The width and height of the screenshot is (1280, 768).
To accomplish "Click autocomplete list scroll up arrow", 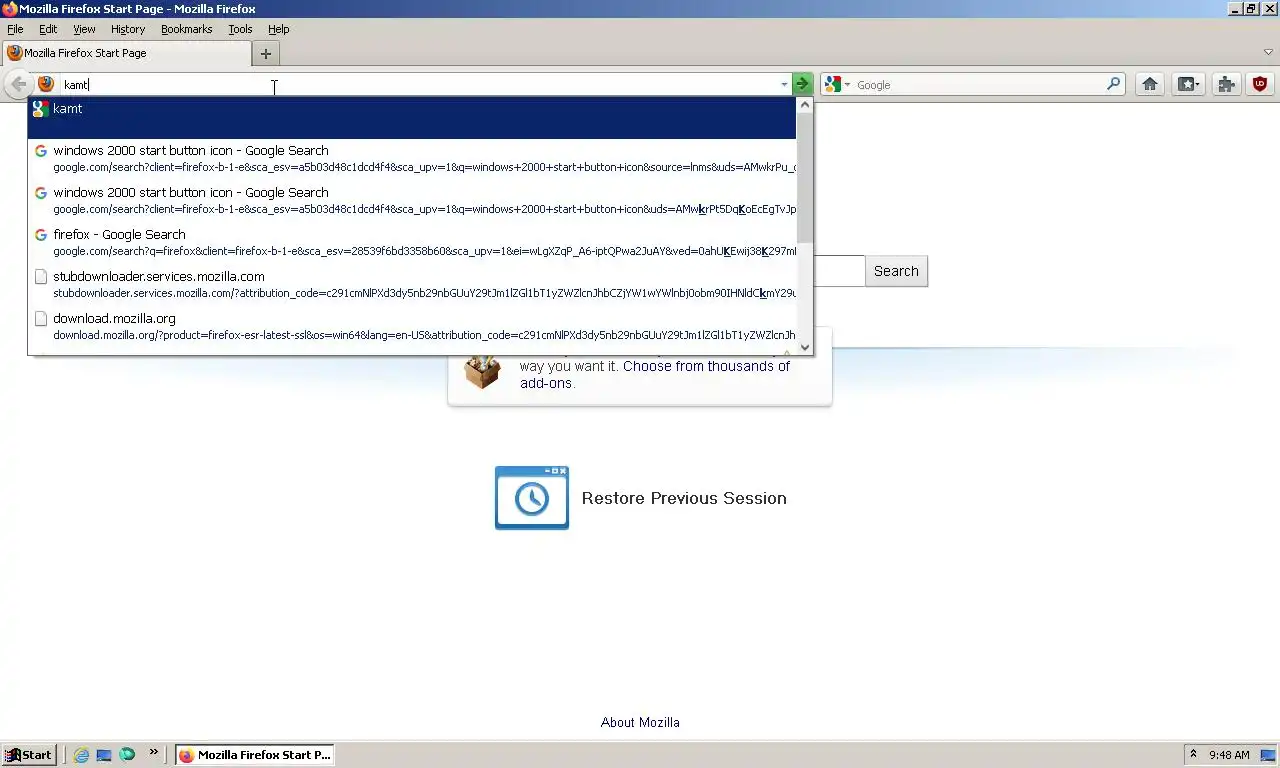I will pos(805,104).
